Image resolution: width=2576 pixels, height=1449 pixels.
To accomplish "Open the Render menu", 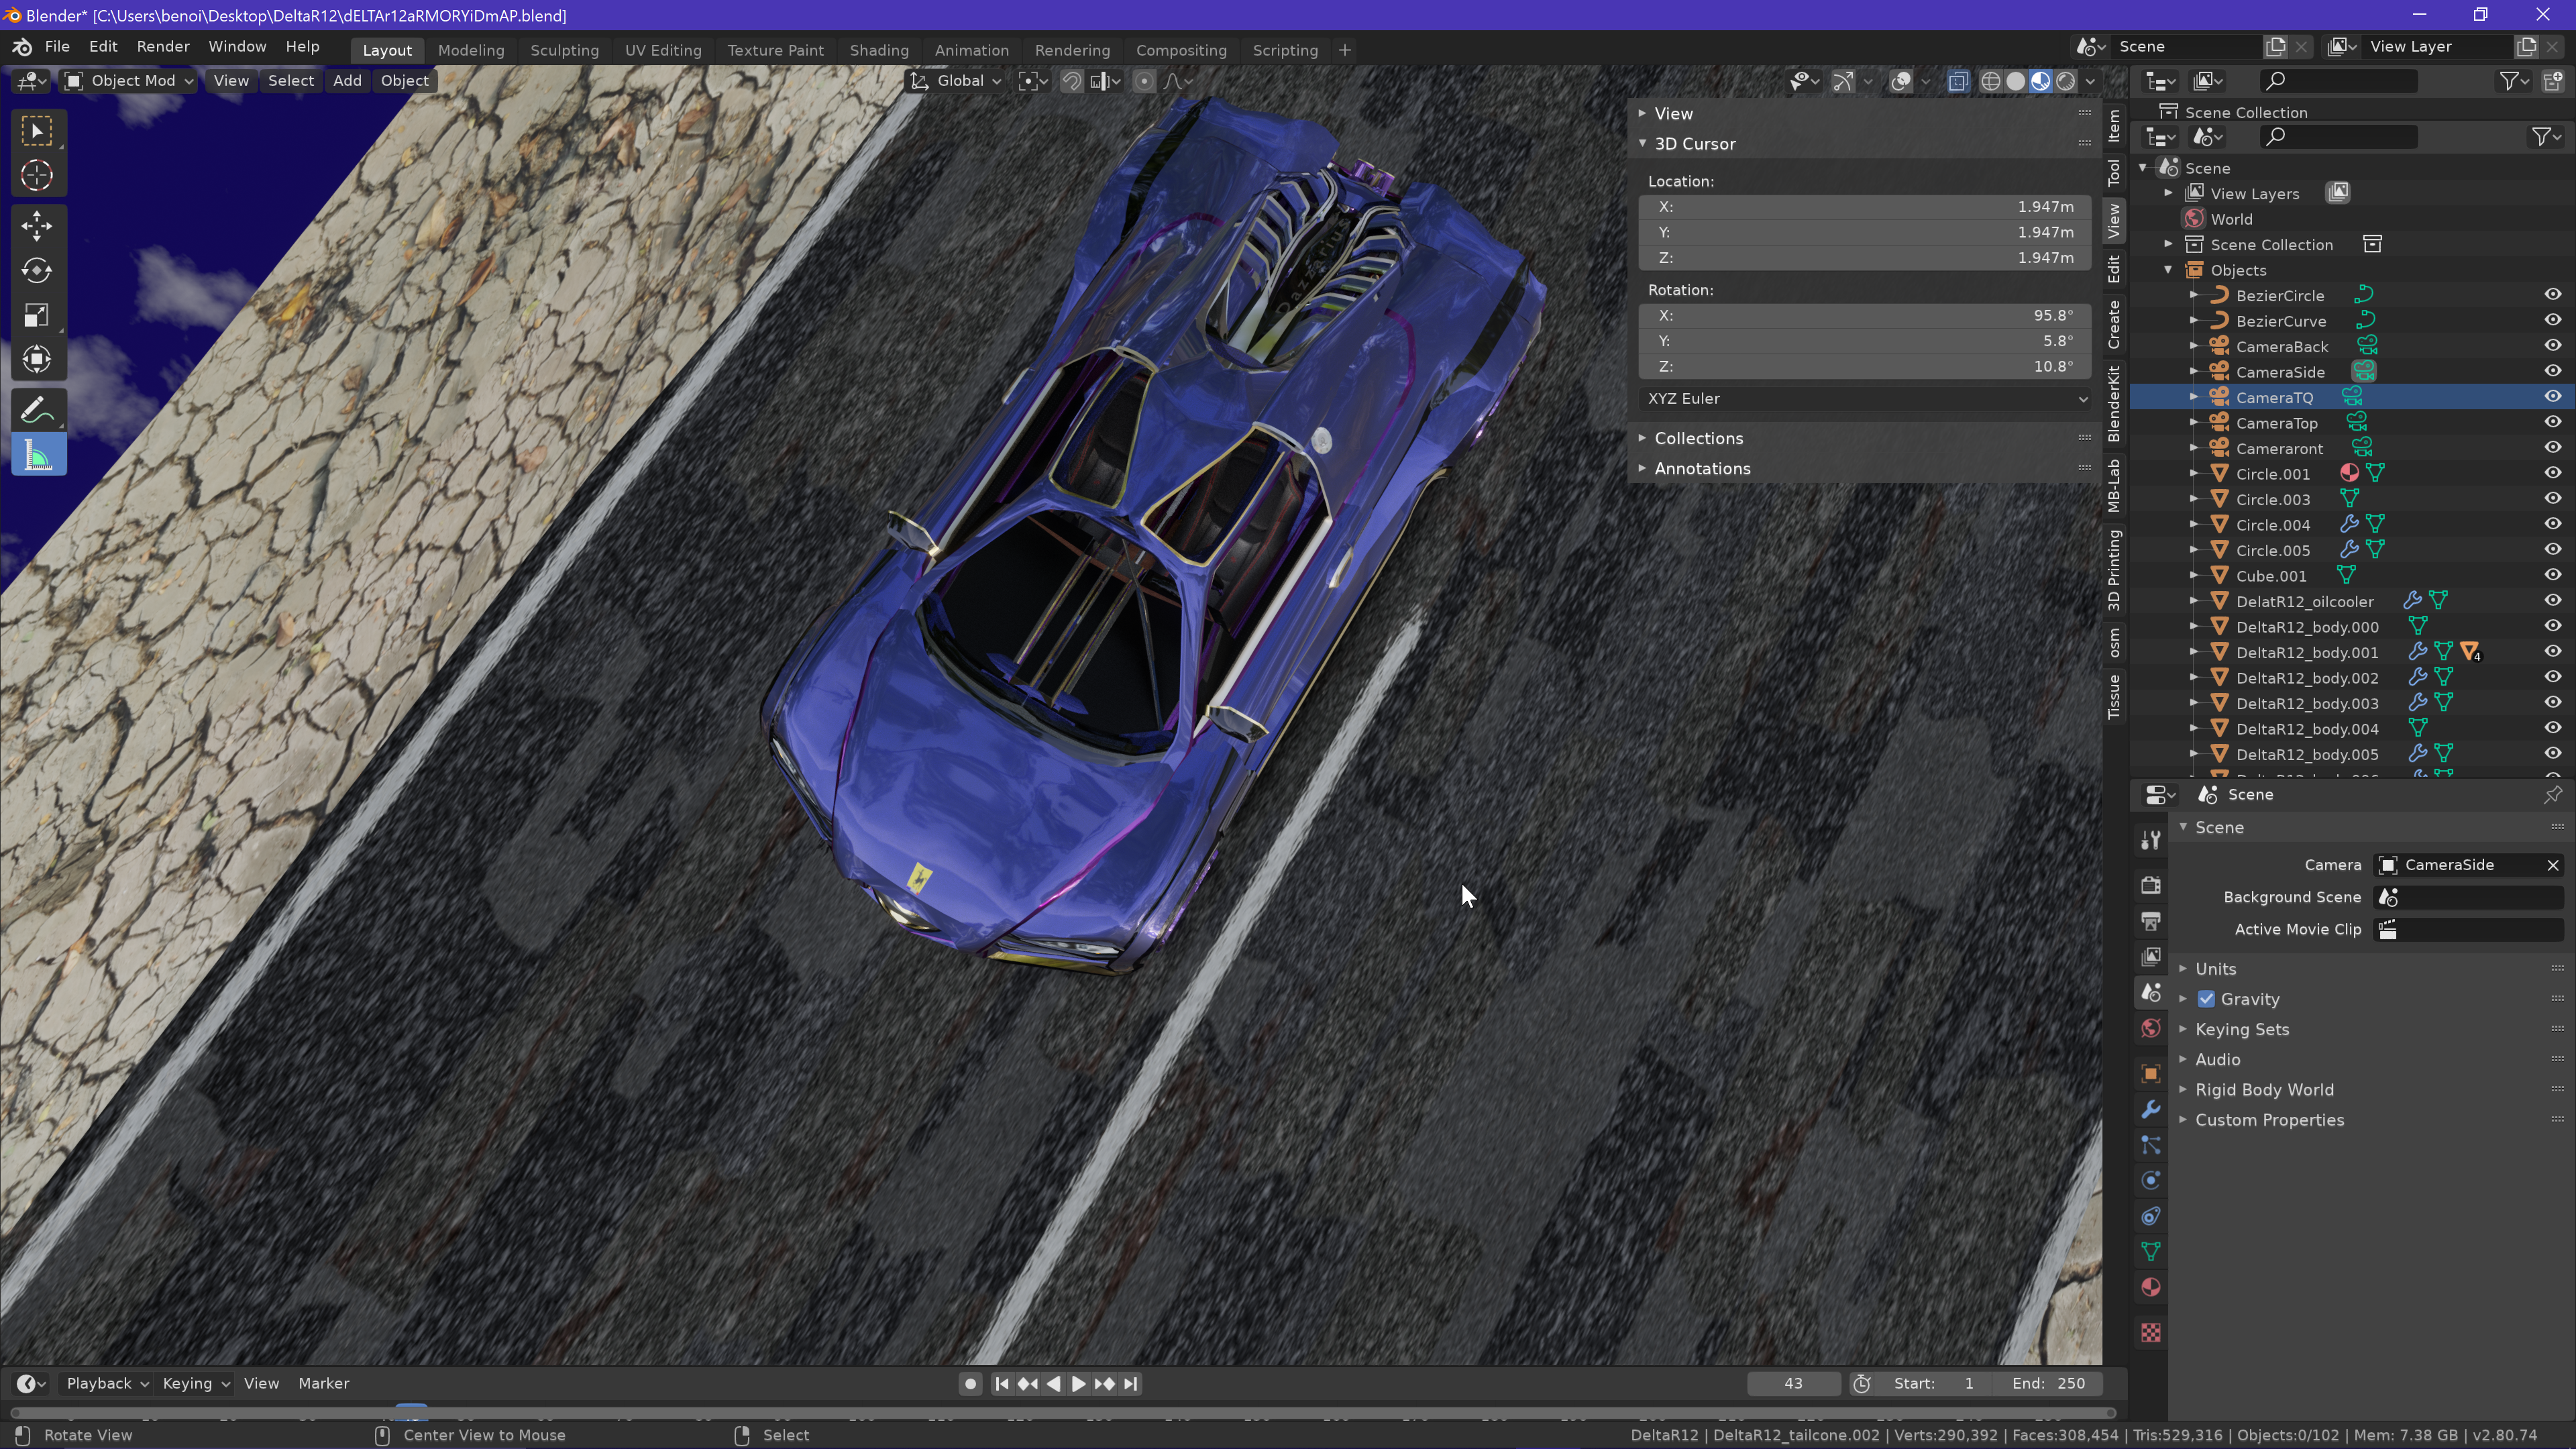I will (163, 47).
